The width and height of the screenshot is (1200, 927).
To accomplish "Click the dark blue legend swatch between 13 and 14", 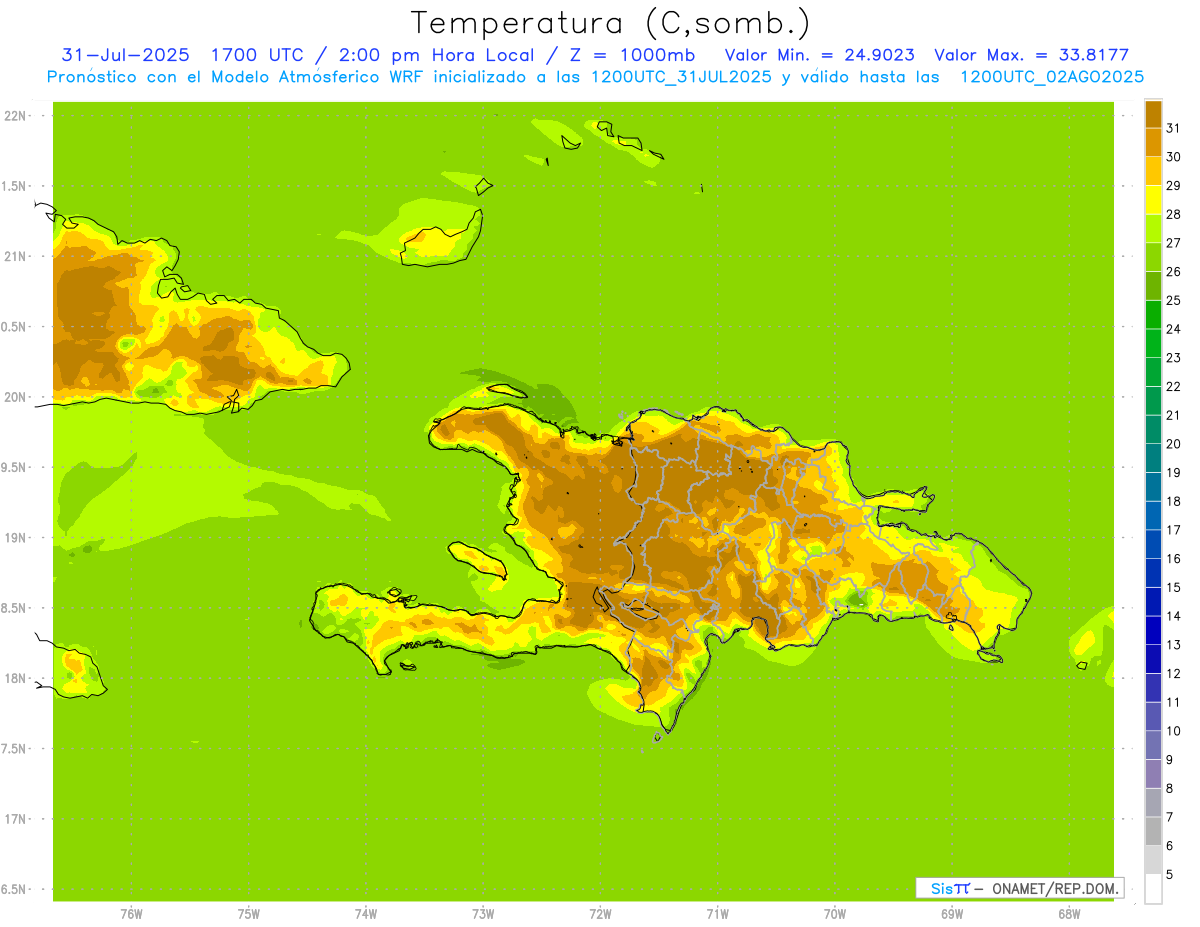I will click(1153, 630).
